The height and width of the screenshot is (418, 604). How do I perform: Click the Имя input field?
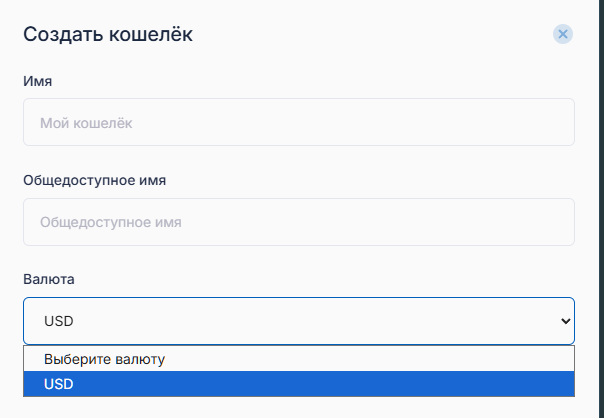click(298, 123)
